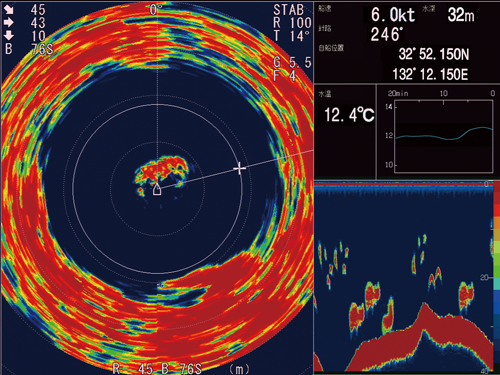
Task: Click the depth down-arrow icon
Action: click(9, 35)
